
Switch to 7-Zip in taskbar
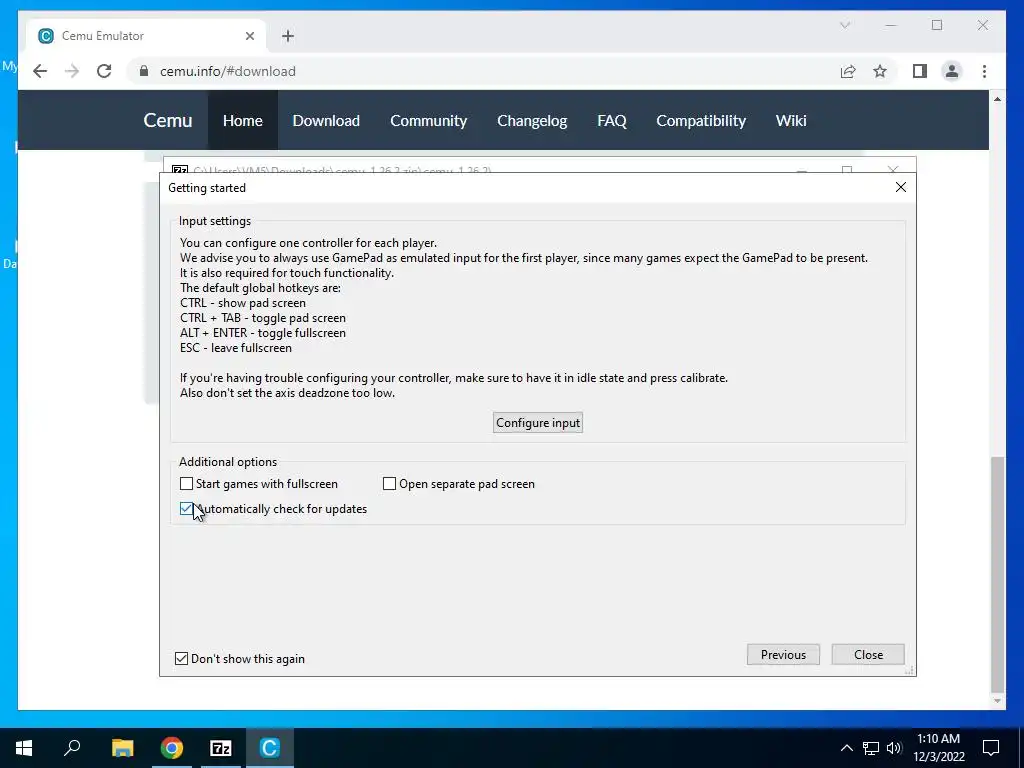[x=221, y=748]
